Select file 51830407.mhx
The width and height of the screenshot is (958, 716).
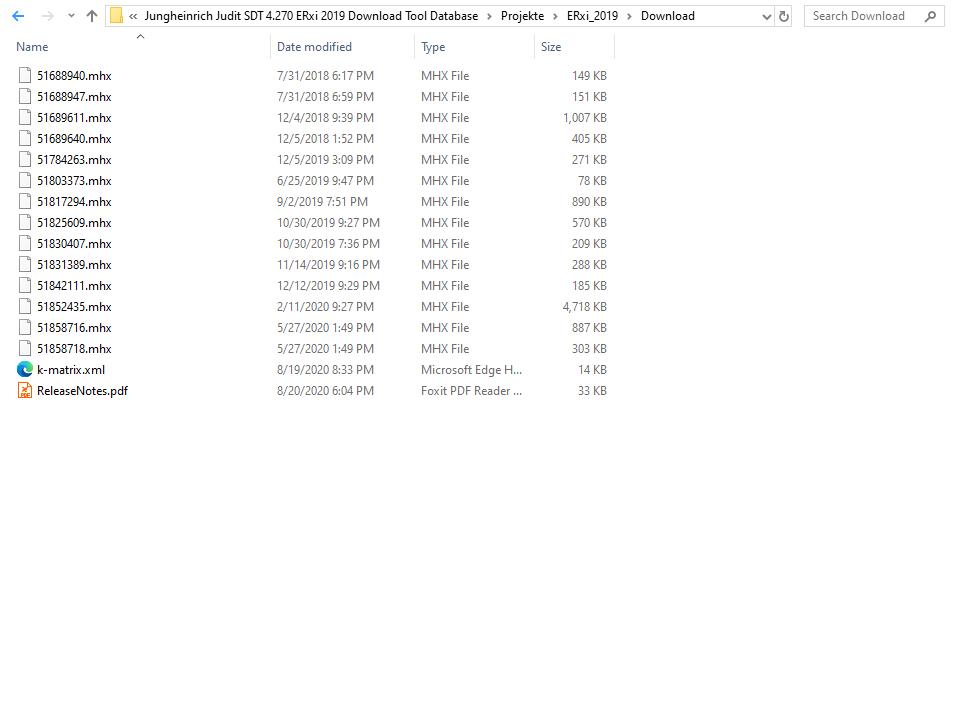coord(74,244)
